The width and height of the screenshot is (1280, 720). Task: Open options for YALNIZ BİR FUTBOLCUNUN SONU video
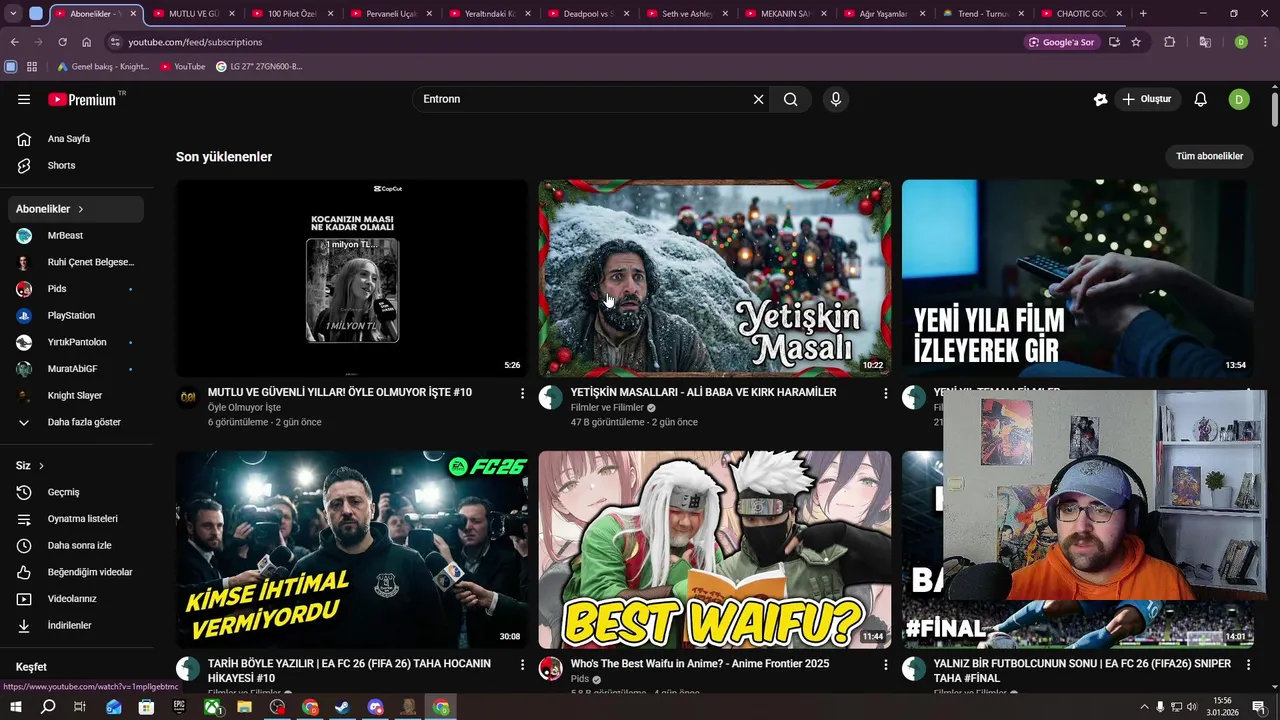pyautogui.click(x=1248, y=665)
